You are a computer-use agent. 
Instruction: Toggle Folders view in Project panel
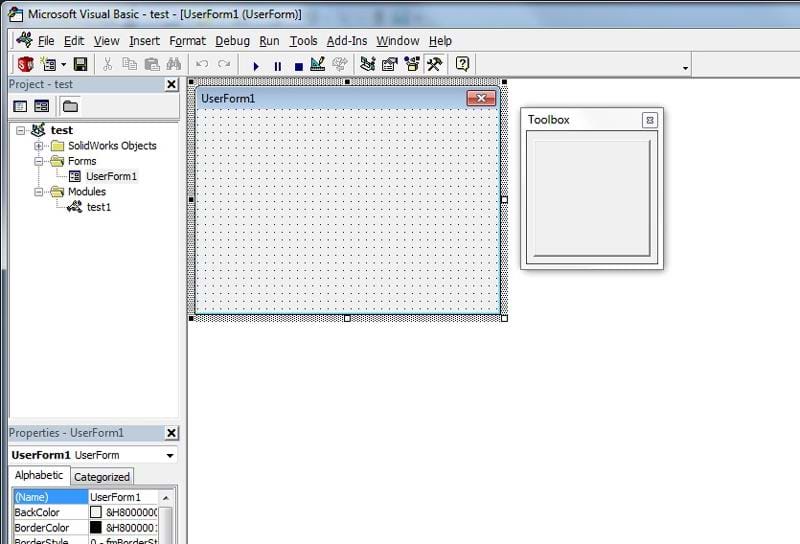[x=70, y=106]
